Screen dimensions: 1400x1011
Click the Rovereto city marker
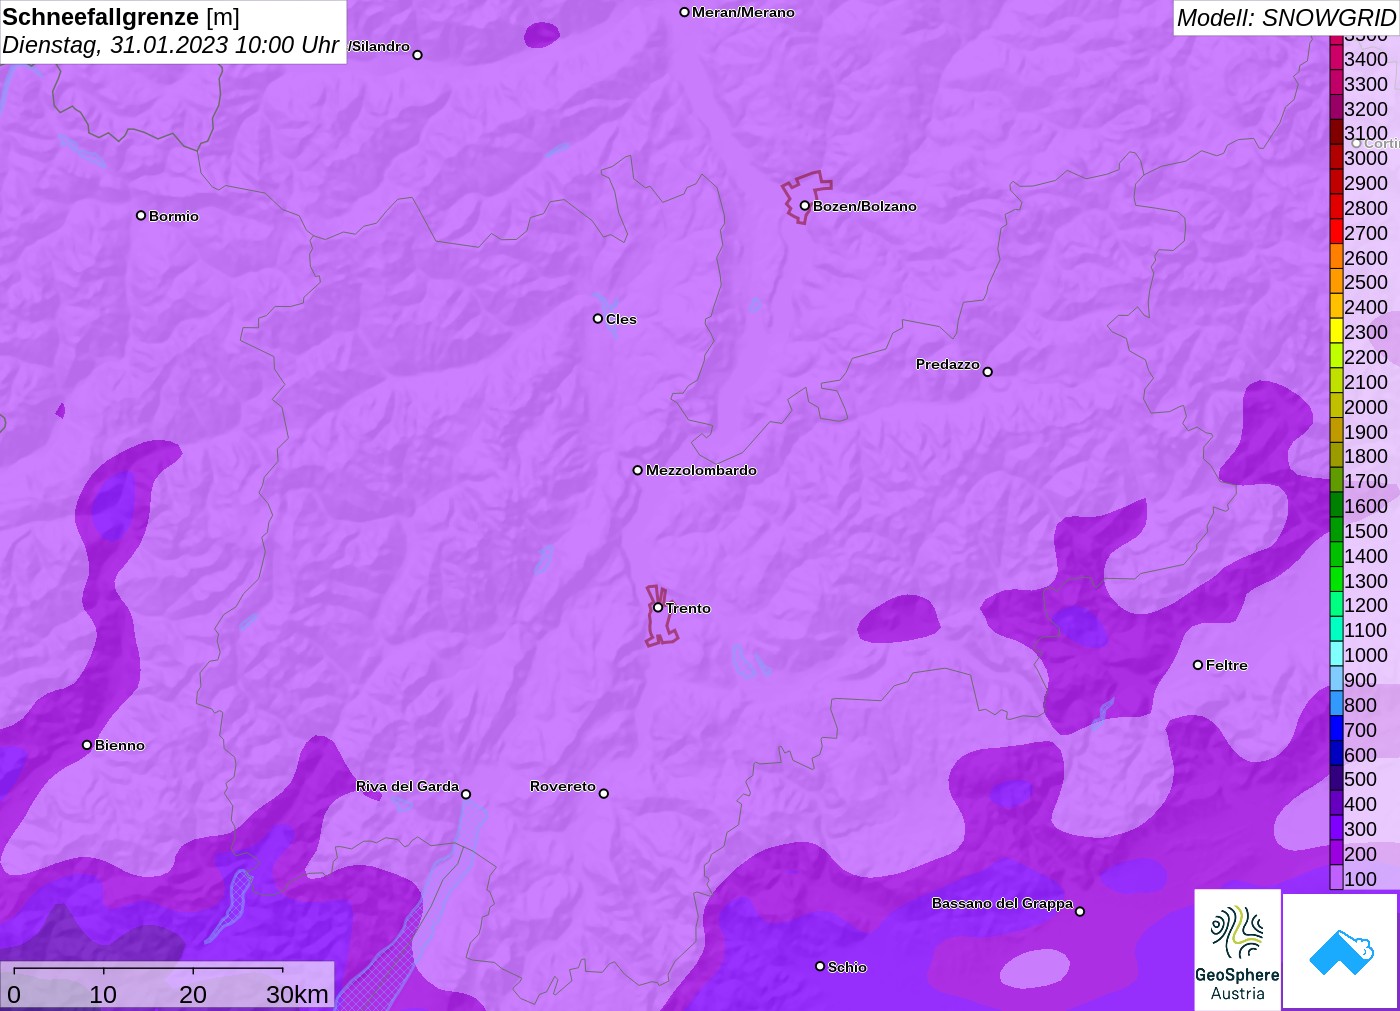point(603,794)
